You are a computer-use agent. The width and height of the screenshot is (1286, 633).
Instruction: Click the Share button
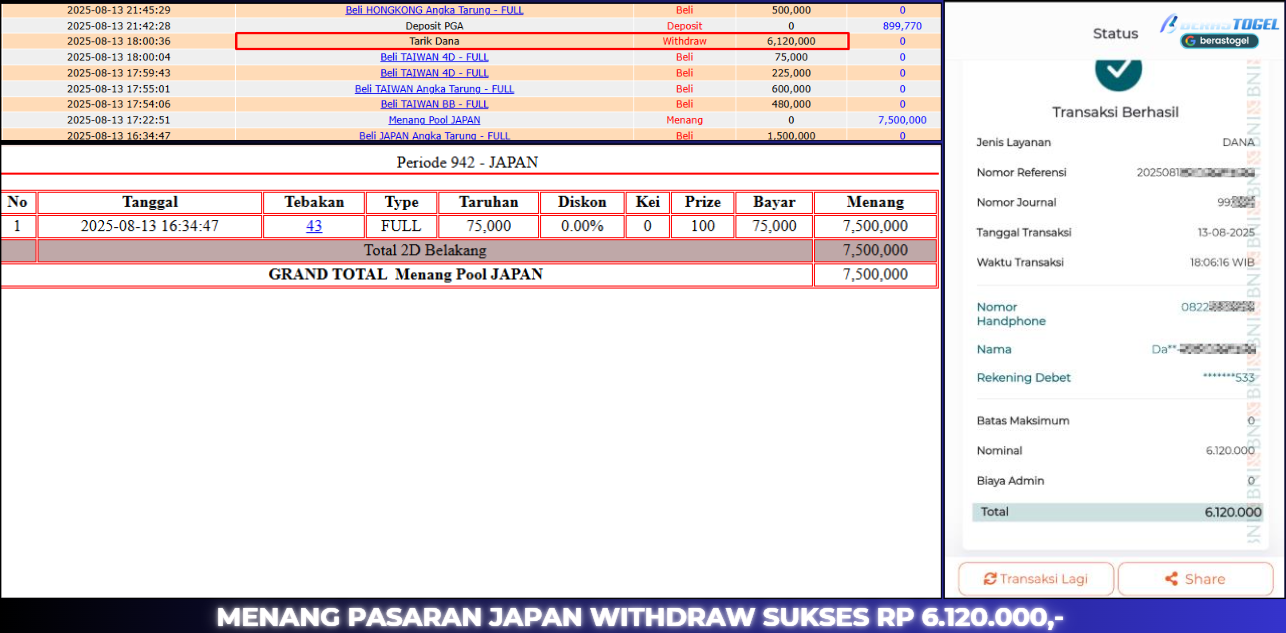tap(1194, 578)
